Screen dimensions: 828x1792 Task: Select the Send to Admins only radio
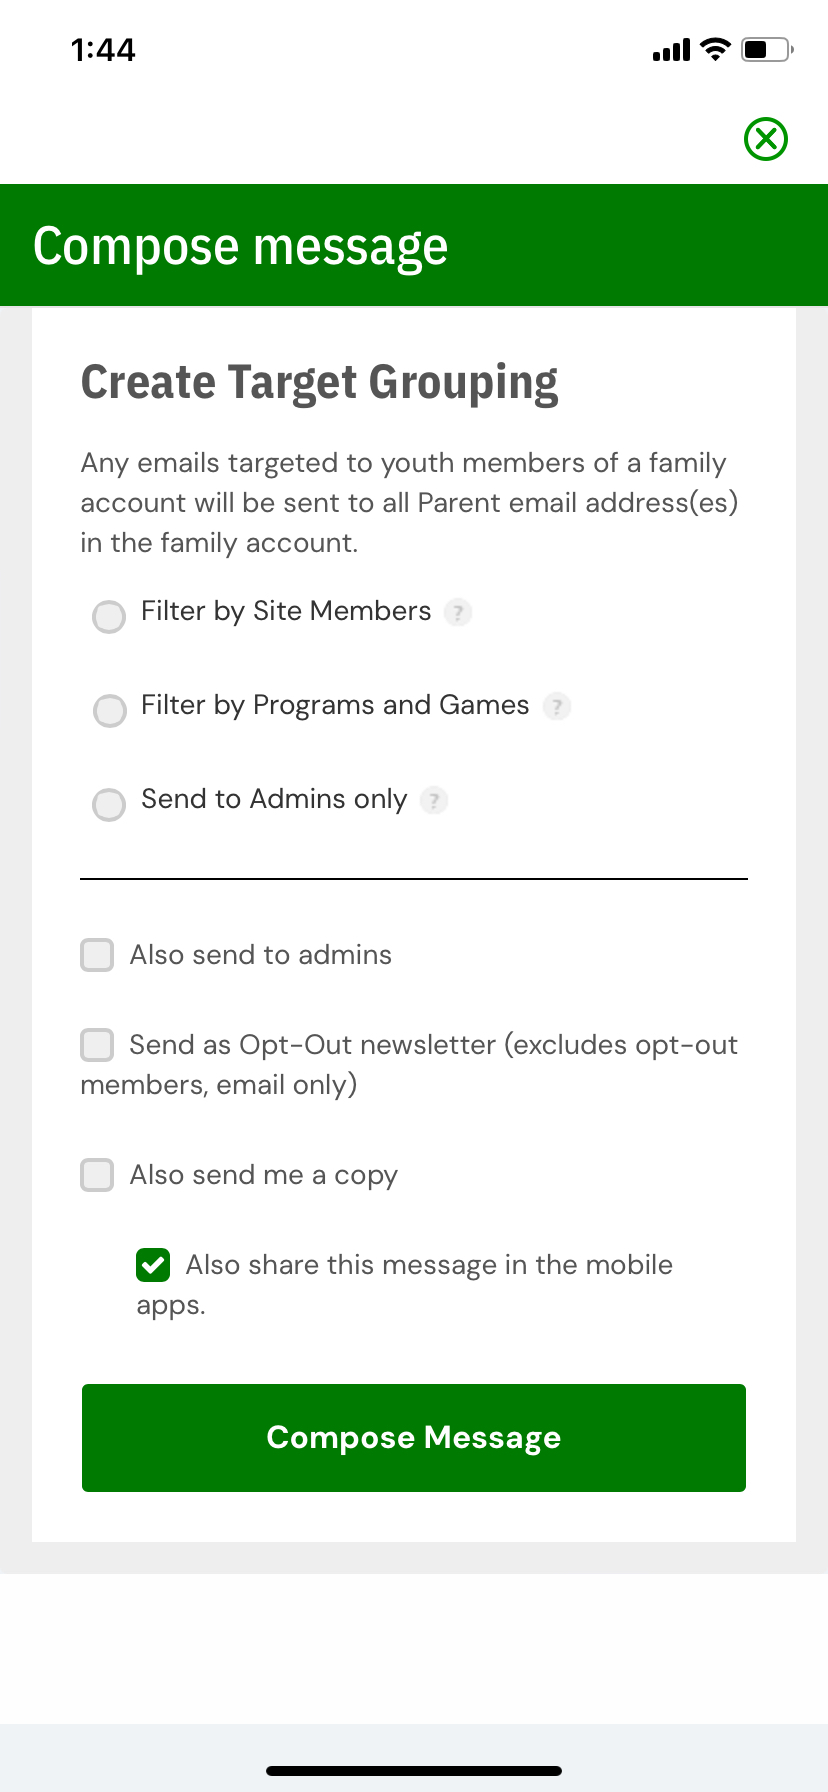click(x=109, y=805)
